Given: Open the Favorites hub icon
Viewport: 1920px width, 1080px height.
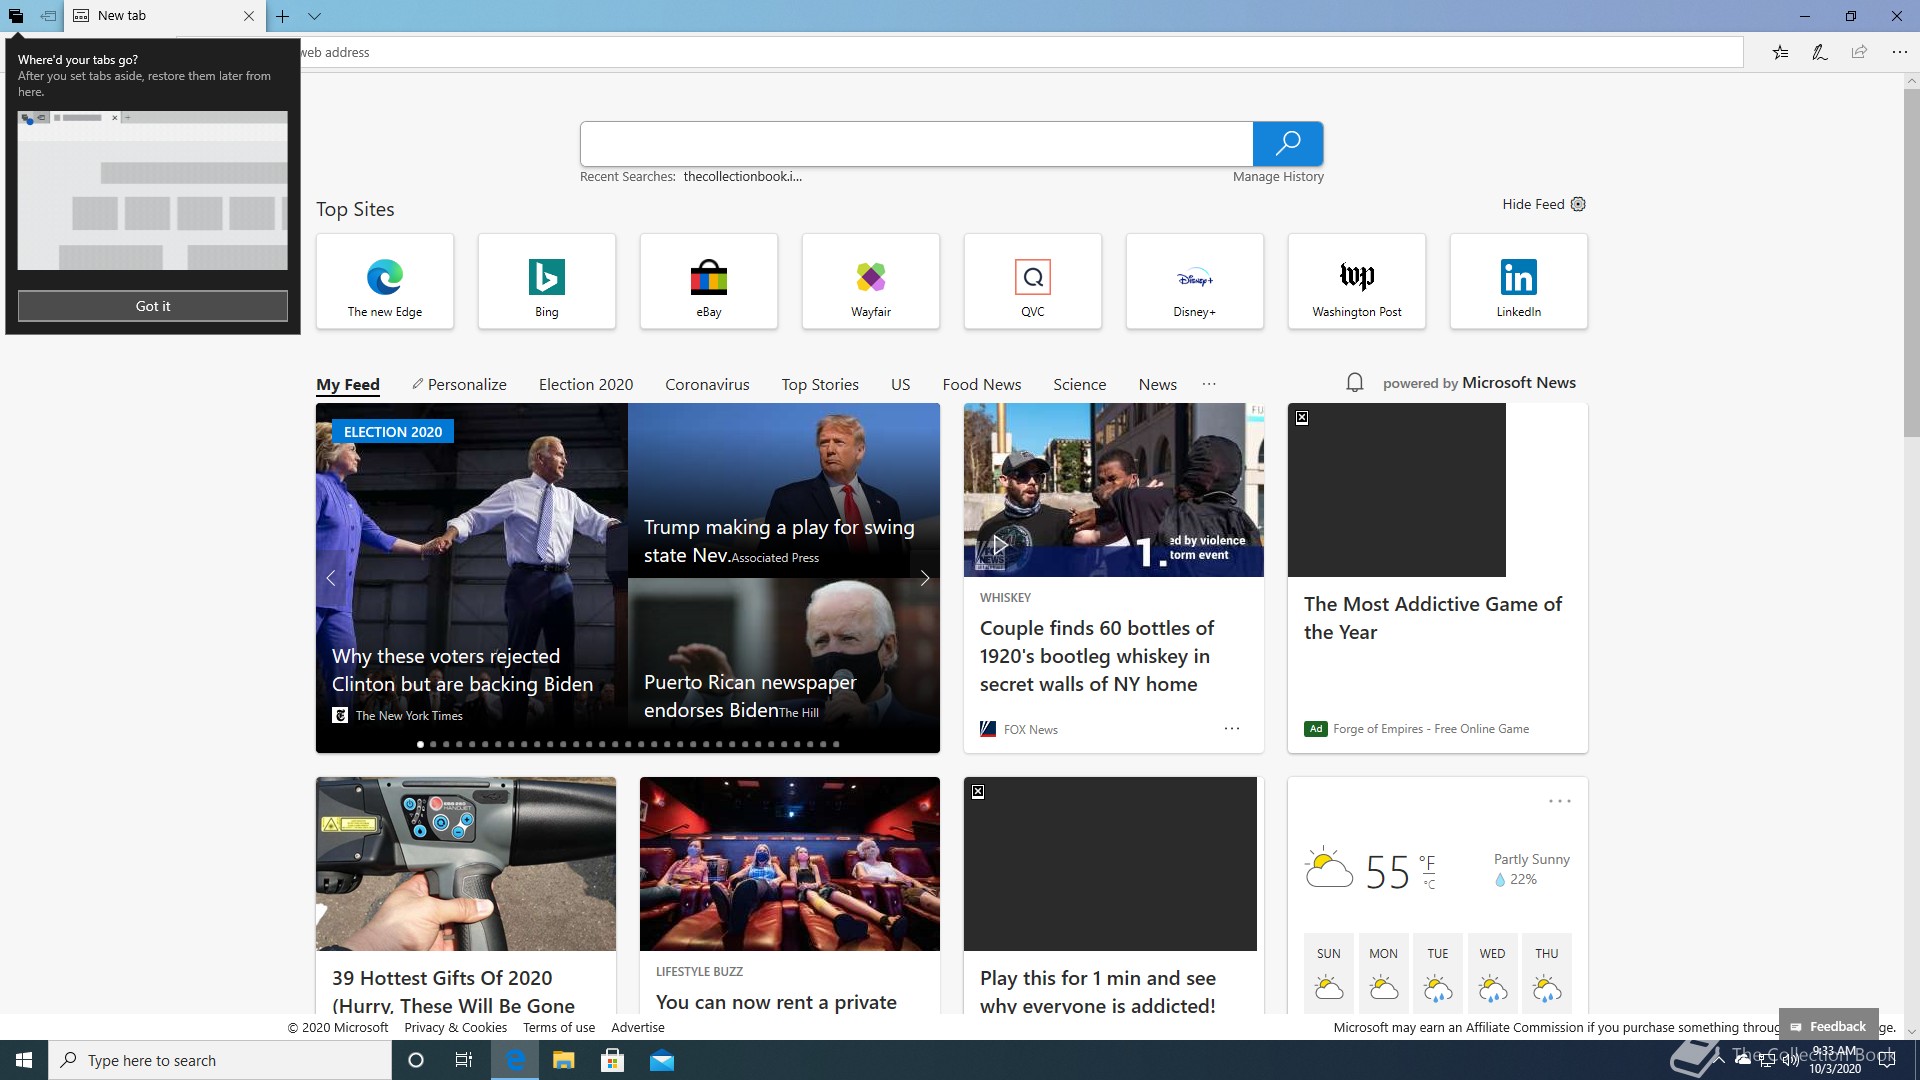Looking at the screenshot, I should (1780, 52).
